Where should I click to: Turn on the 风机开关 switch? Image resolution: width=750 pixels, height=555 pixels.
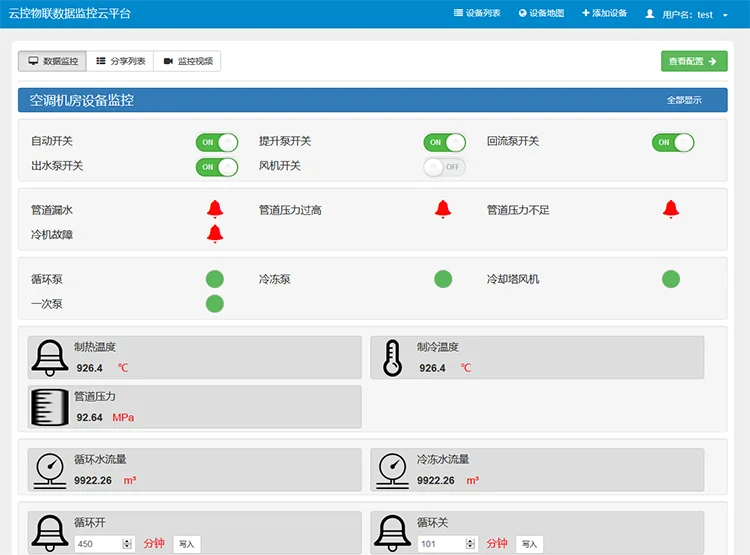pyautogui.click(x=444, y=167)
